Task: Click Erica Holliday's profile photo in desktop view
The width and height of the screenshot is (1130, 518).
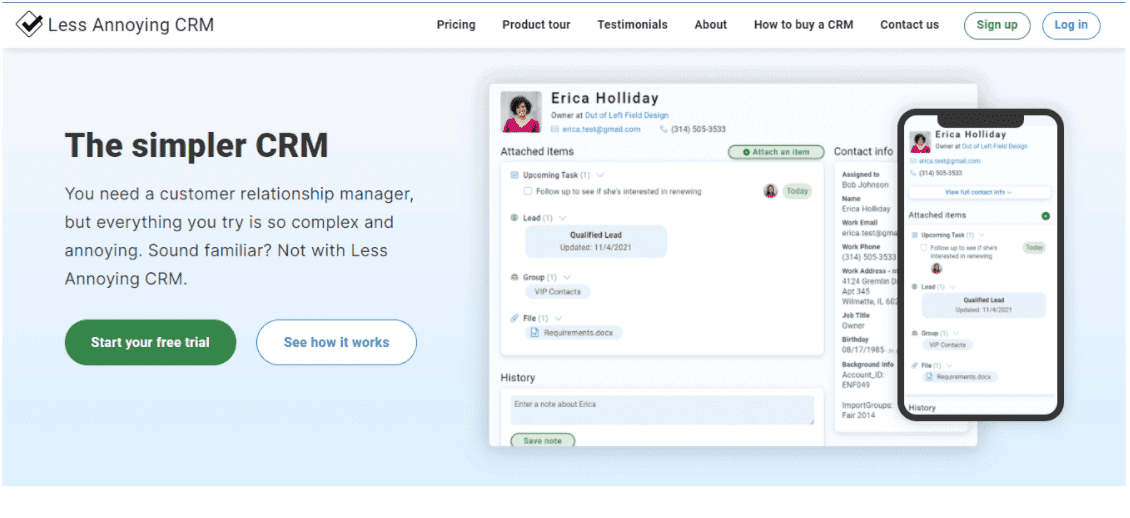Action: (x=521, y=112)
